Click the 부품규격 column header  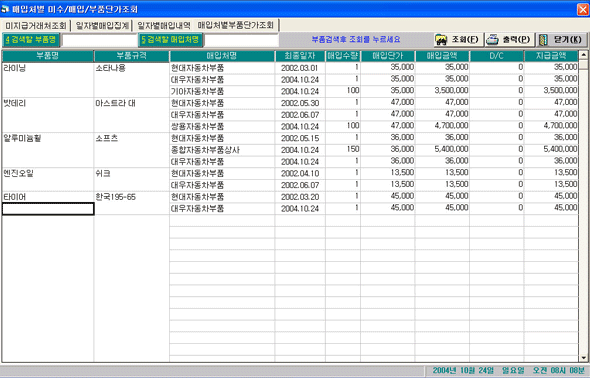pos(132,56)
